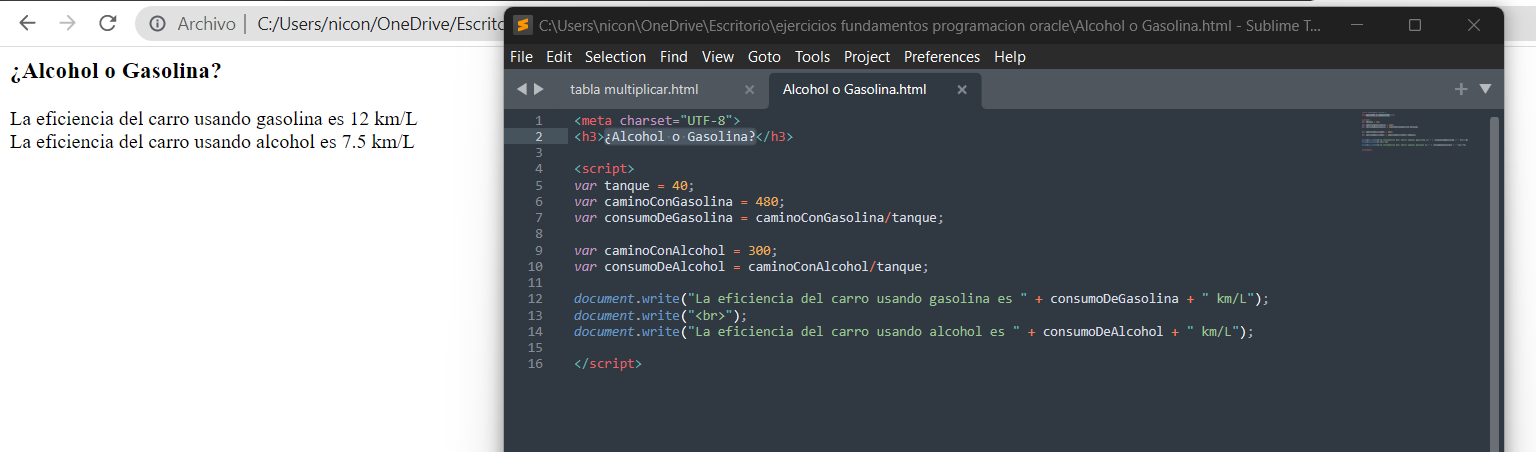Navigate to previous tab with left arrow
This screenshot has width=1536, height=452.
pyautogui.click(x=521, y=89)
